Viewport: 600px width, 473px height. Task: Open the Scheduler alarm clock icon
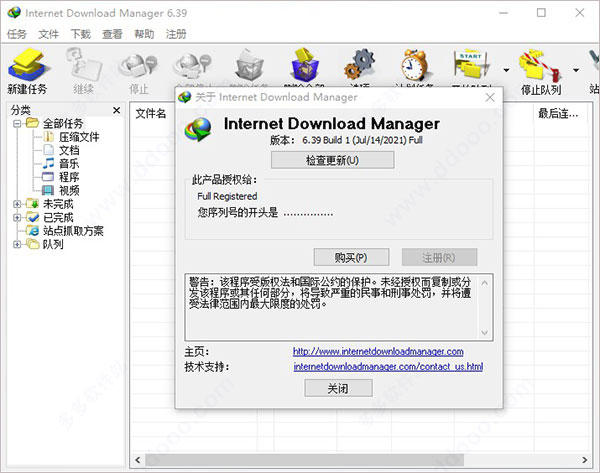(415, 64)
